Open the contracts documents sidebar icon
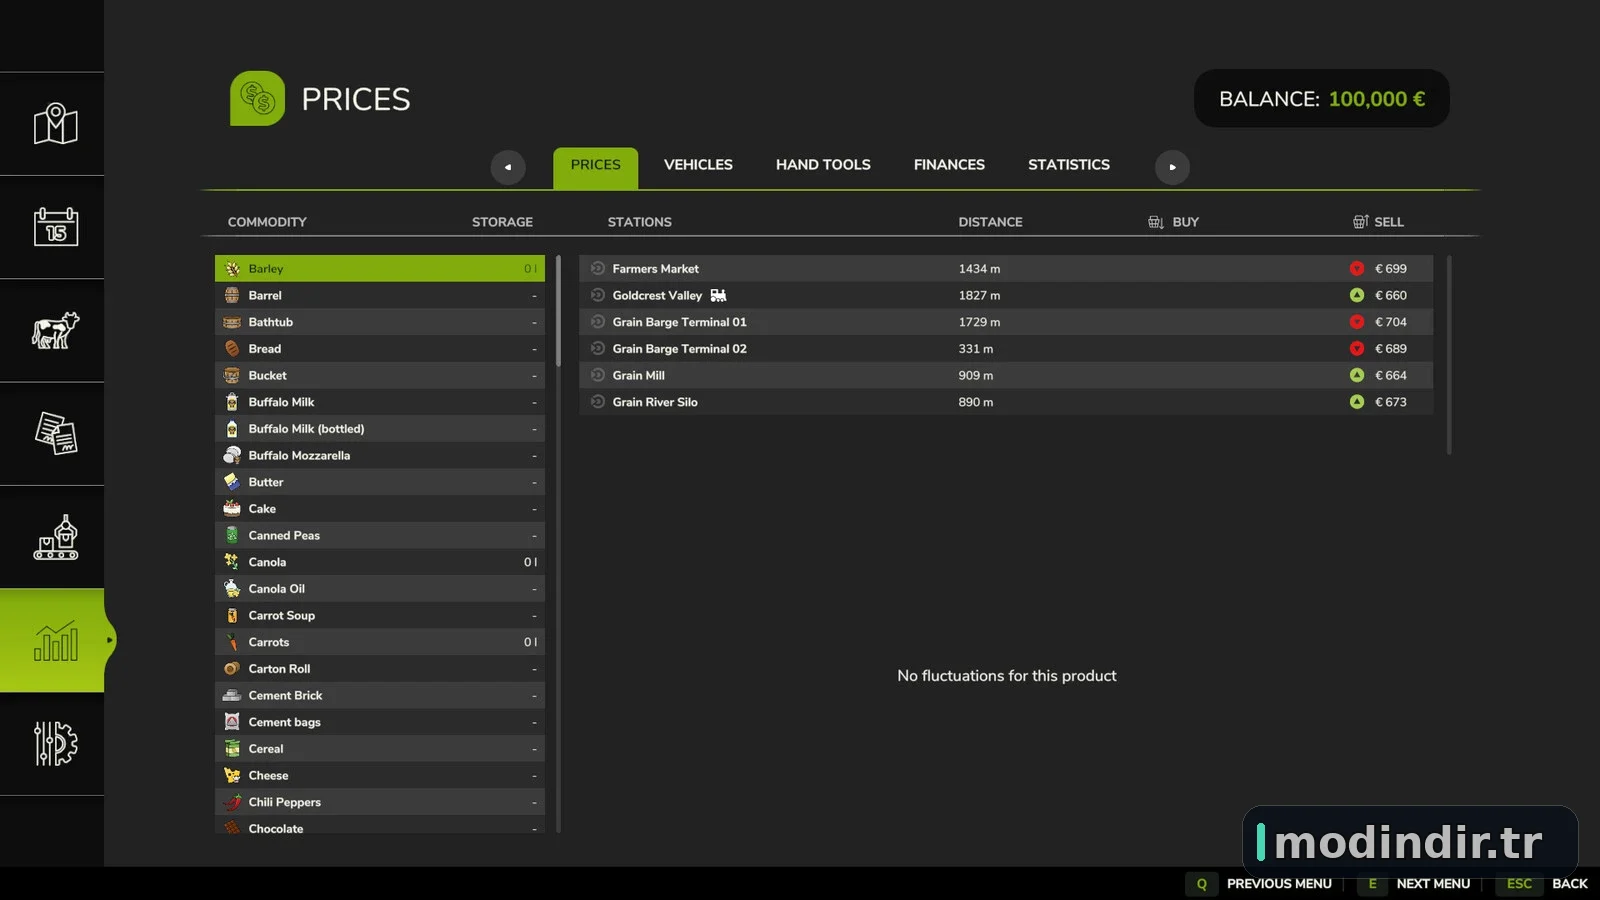 (x=55, y=433)
